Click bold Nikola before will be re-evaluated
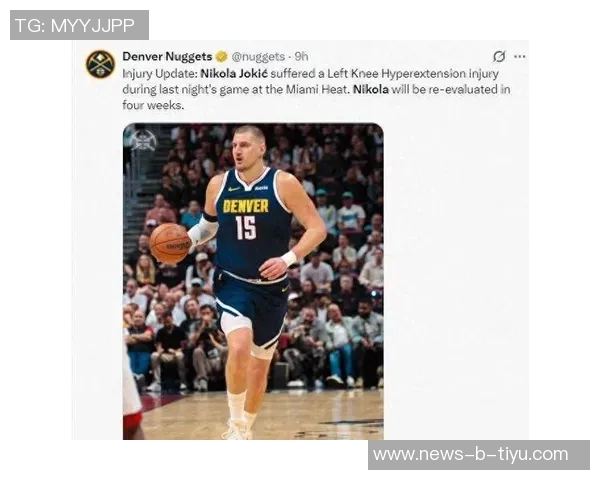The height and width of the screenshot is (480, 600). [370, 89]
